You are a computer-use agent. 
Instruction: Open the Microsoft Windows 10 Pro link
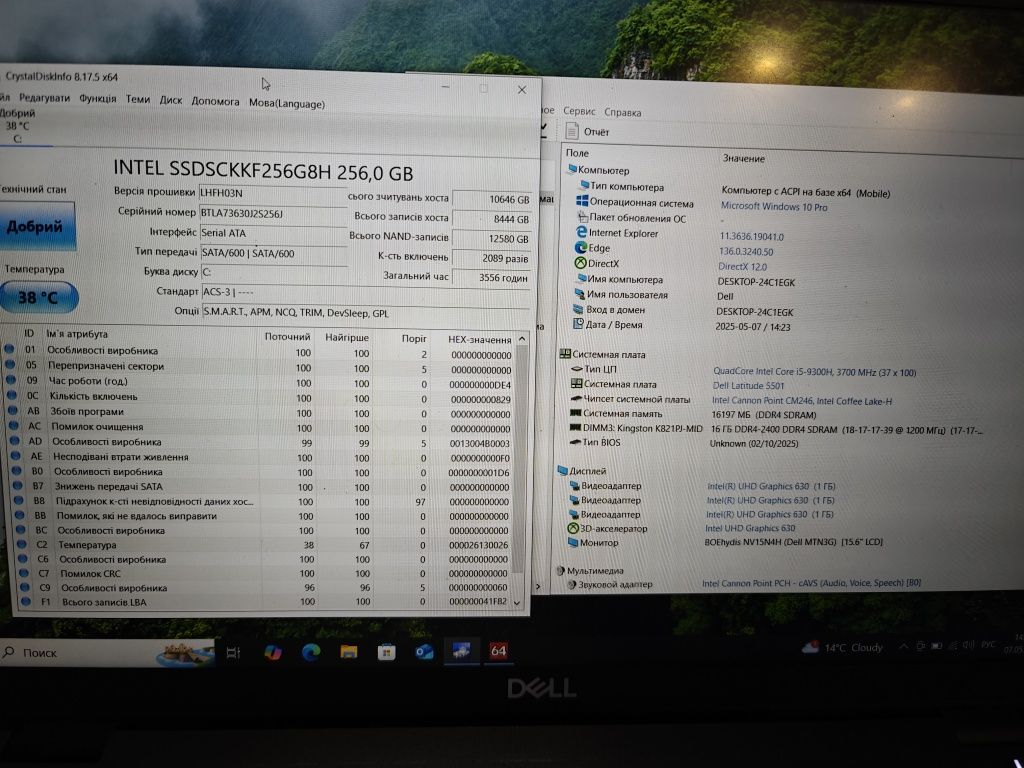click(x=774, y=206)
